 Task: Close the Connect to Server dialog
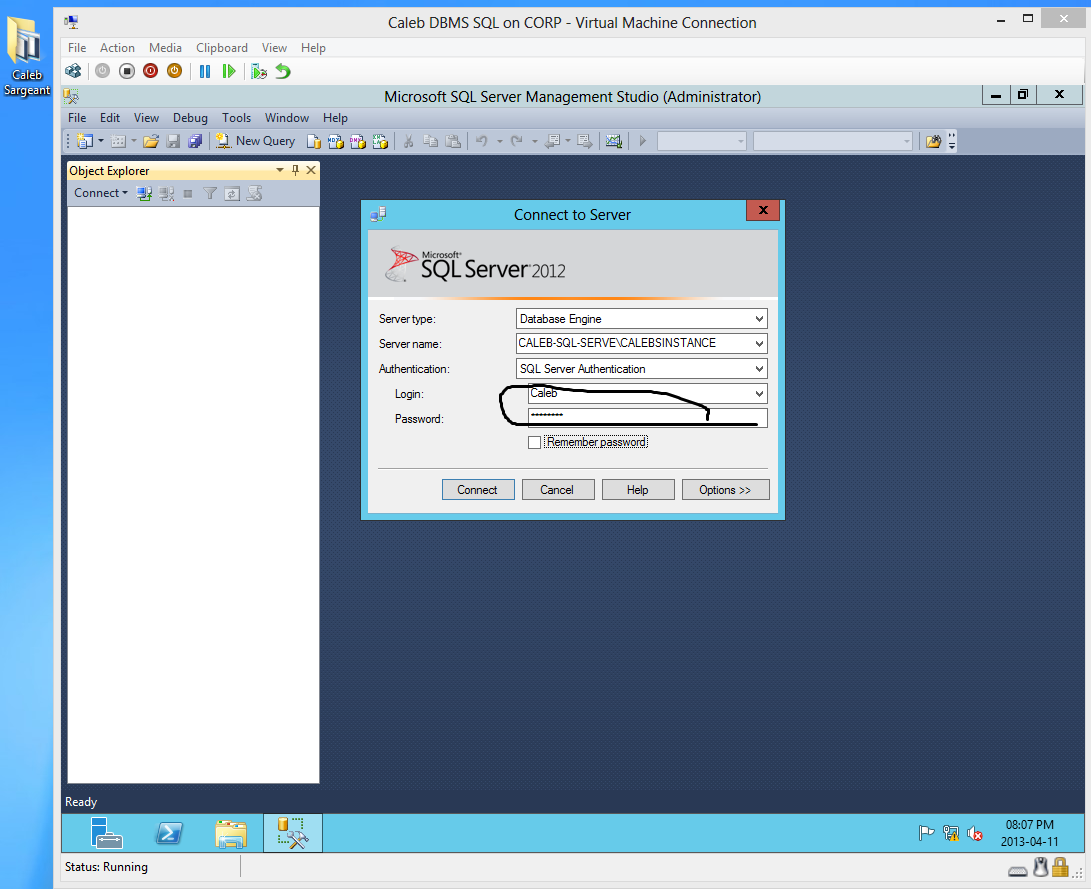[763, 210]
